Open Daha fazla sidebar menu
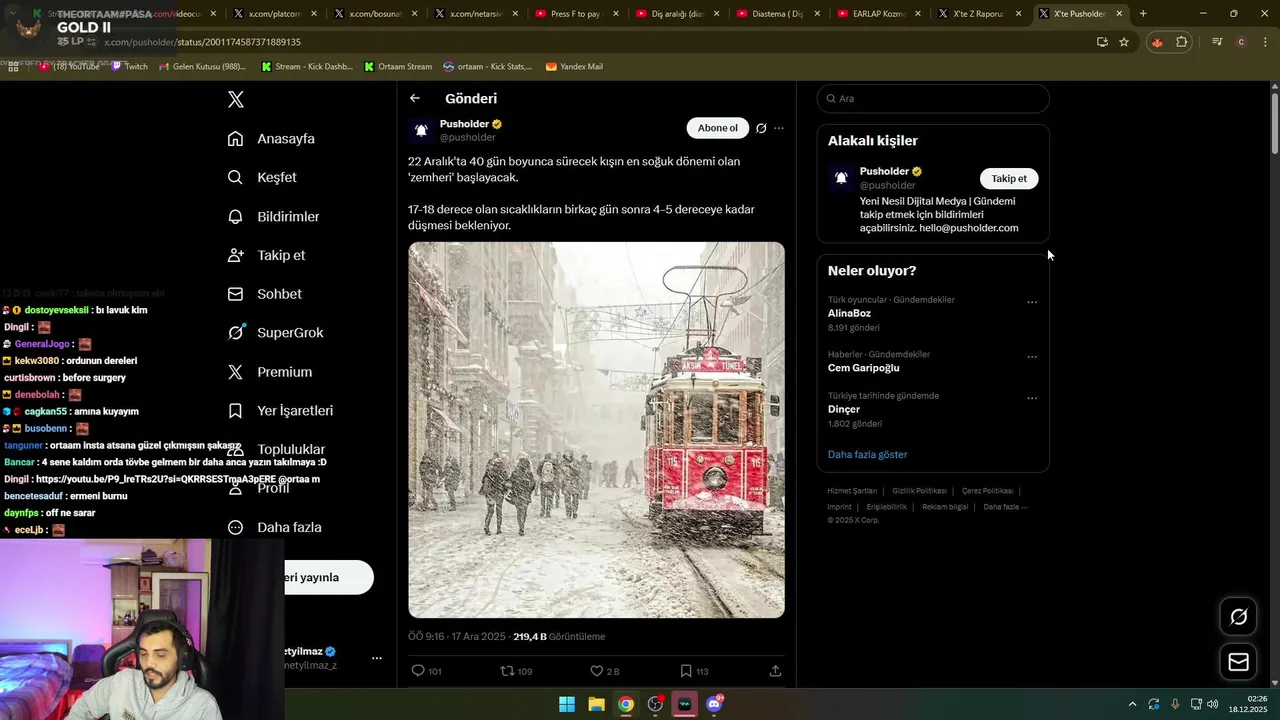1280x720 pixels. click(x=274, y=527)
